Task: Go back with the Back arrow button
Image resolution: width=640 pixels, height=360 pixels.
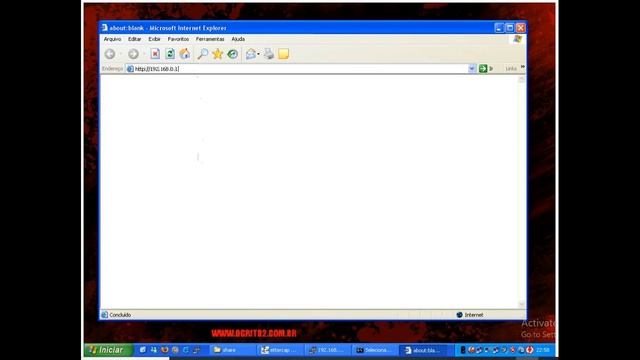Action: coord(110,54)
